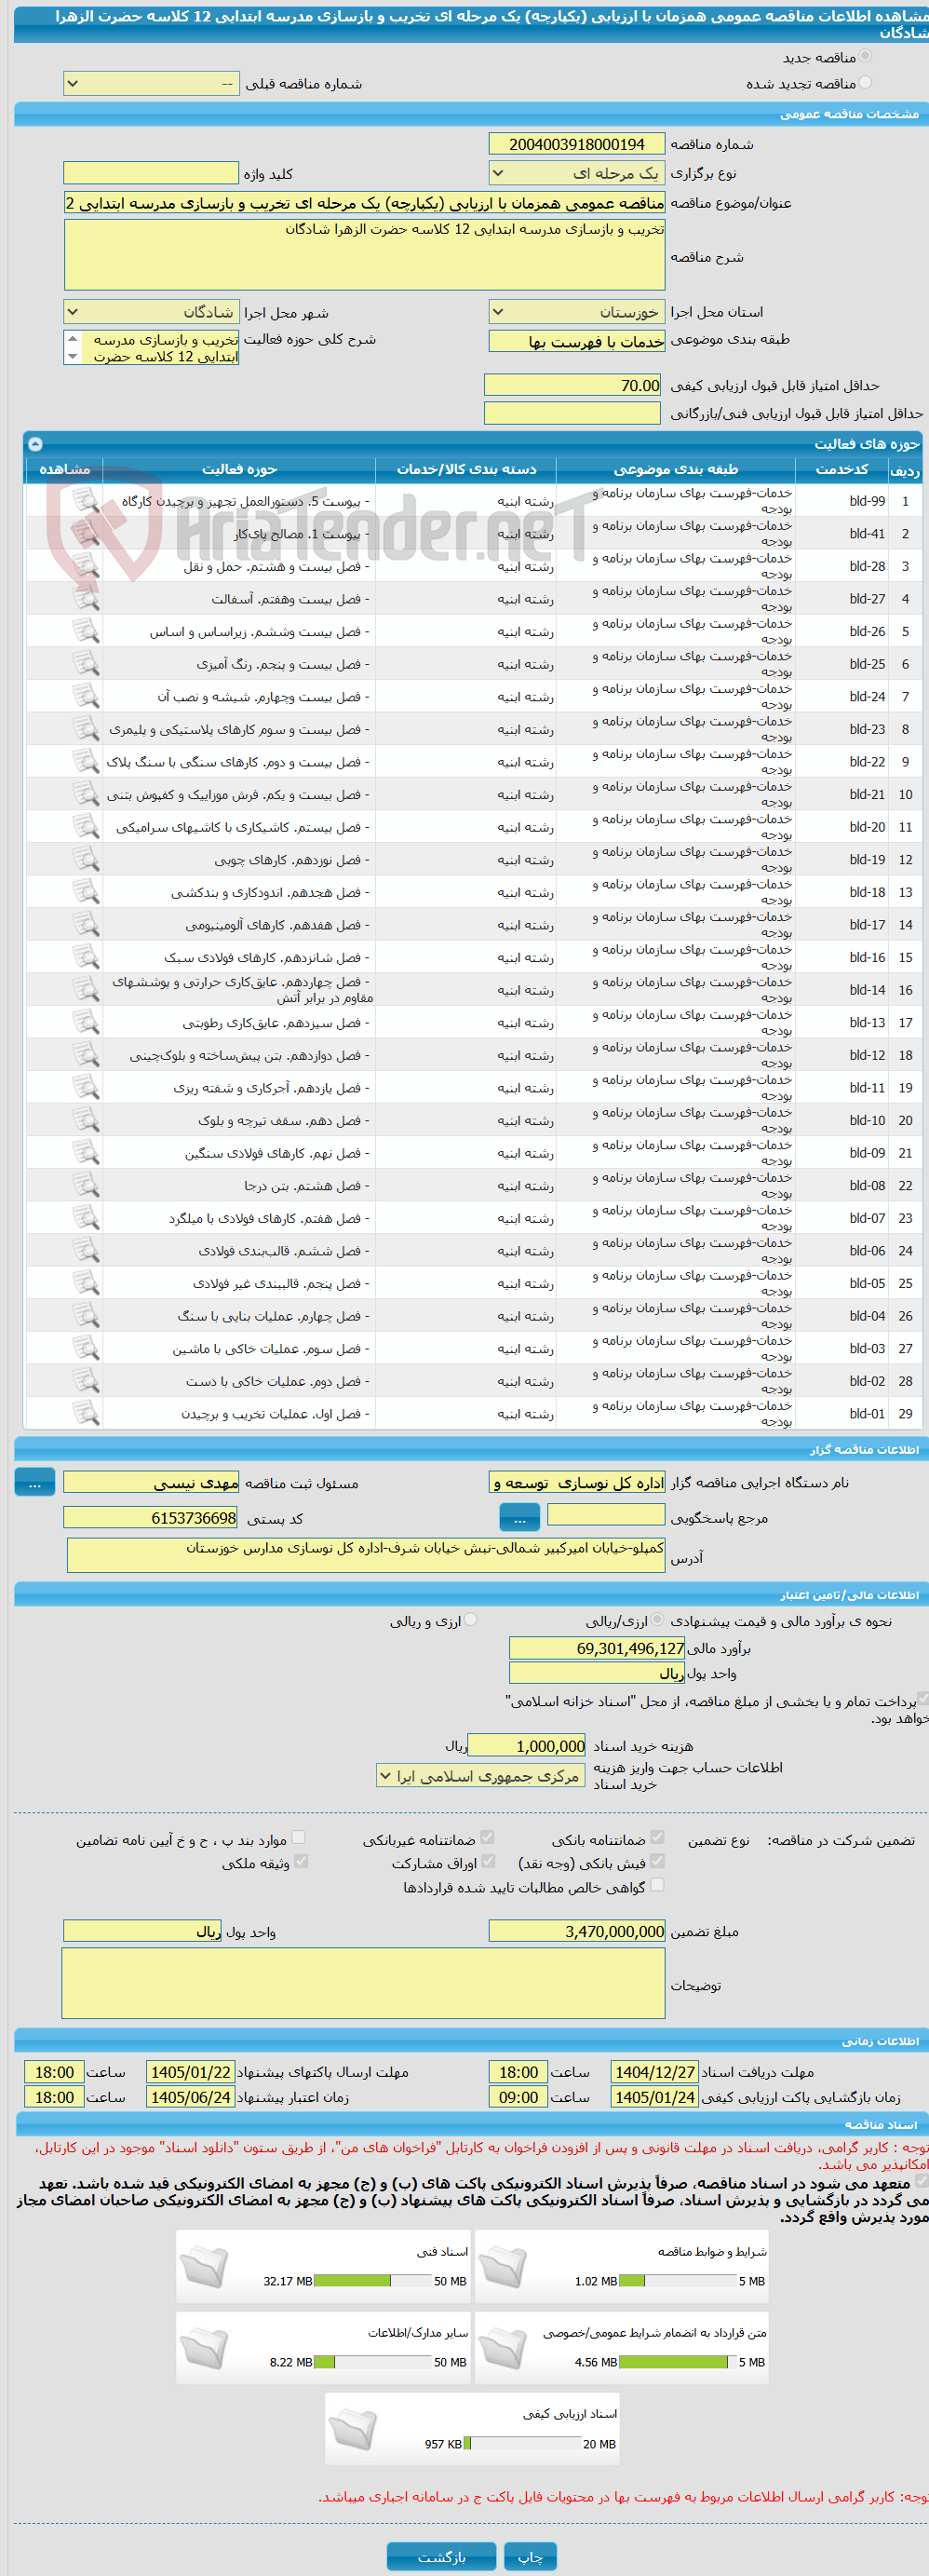This screenshot has width=929, height=2576.
Task: Open the view icon for row bld-41
Action: pos(86,534)
